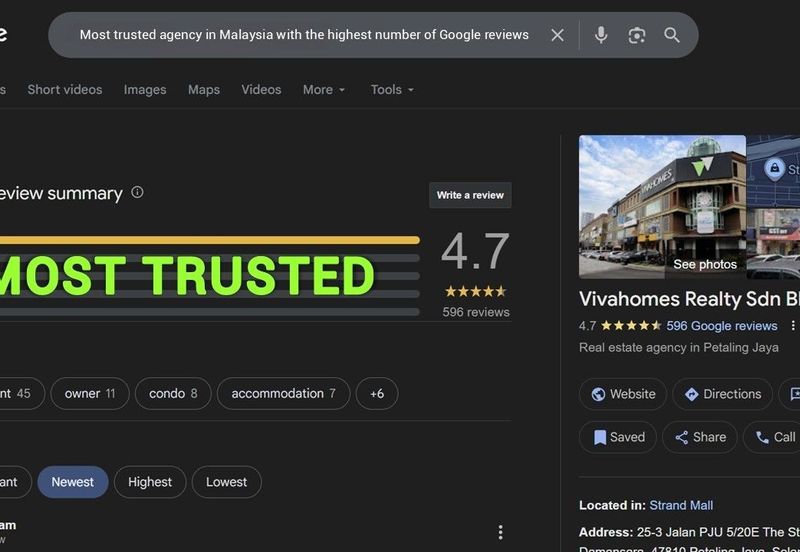Open review summary info icon
The image size is (800, 552).
[138, 192]
